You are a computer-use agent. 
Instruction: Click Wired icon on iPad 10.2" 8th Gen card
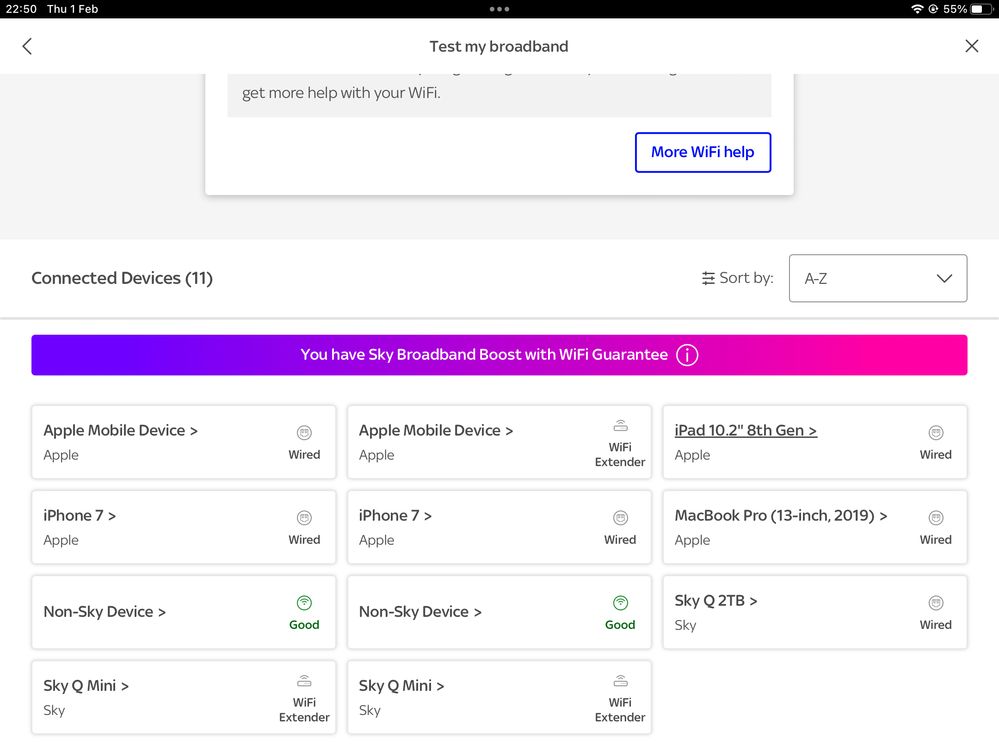pos(936,433)
